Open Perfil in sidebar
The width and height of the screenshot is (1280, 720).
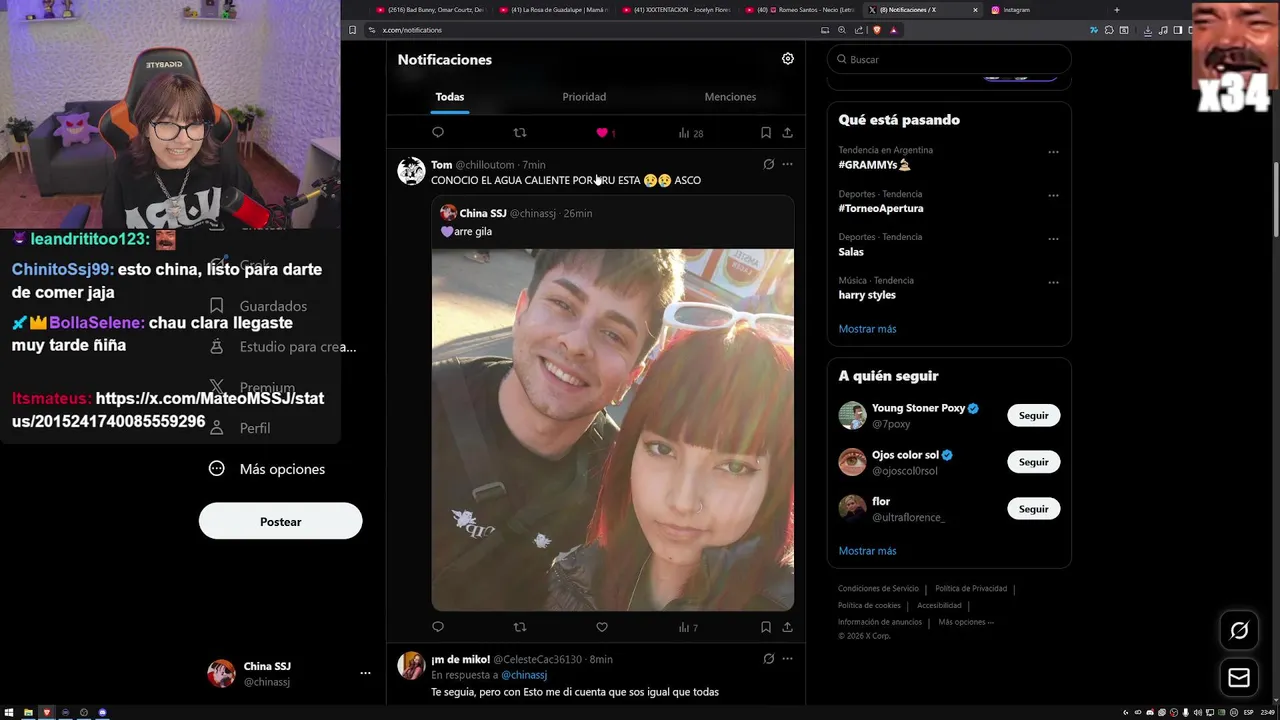(x=240, y=428)
